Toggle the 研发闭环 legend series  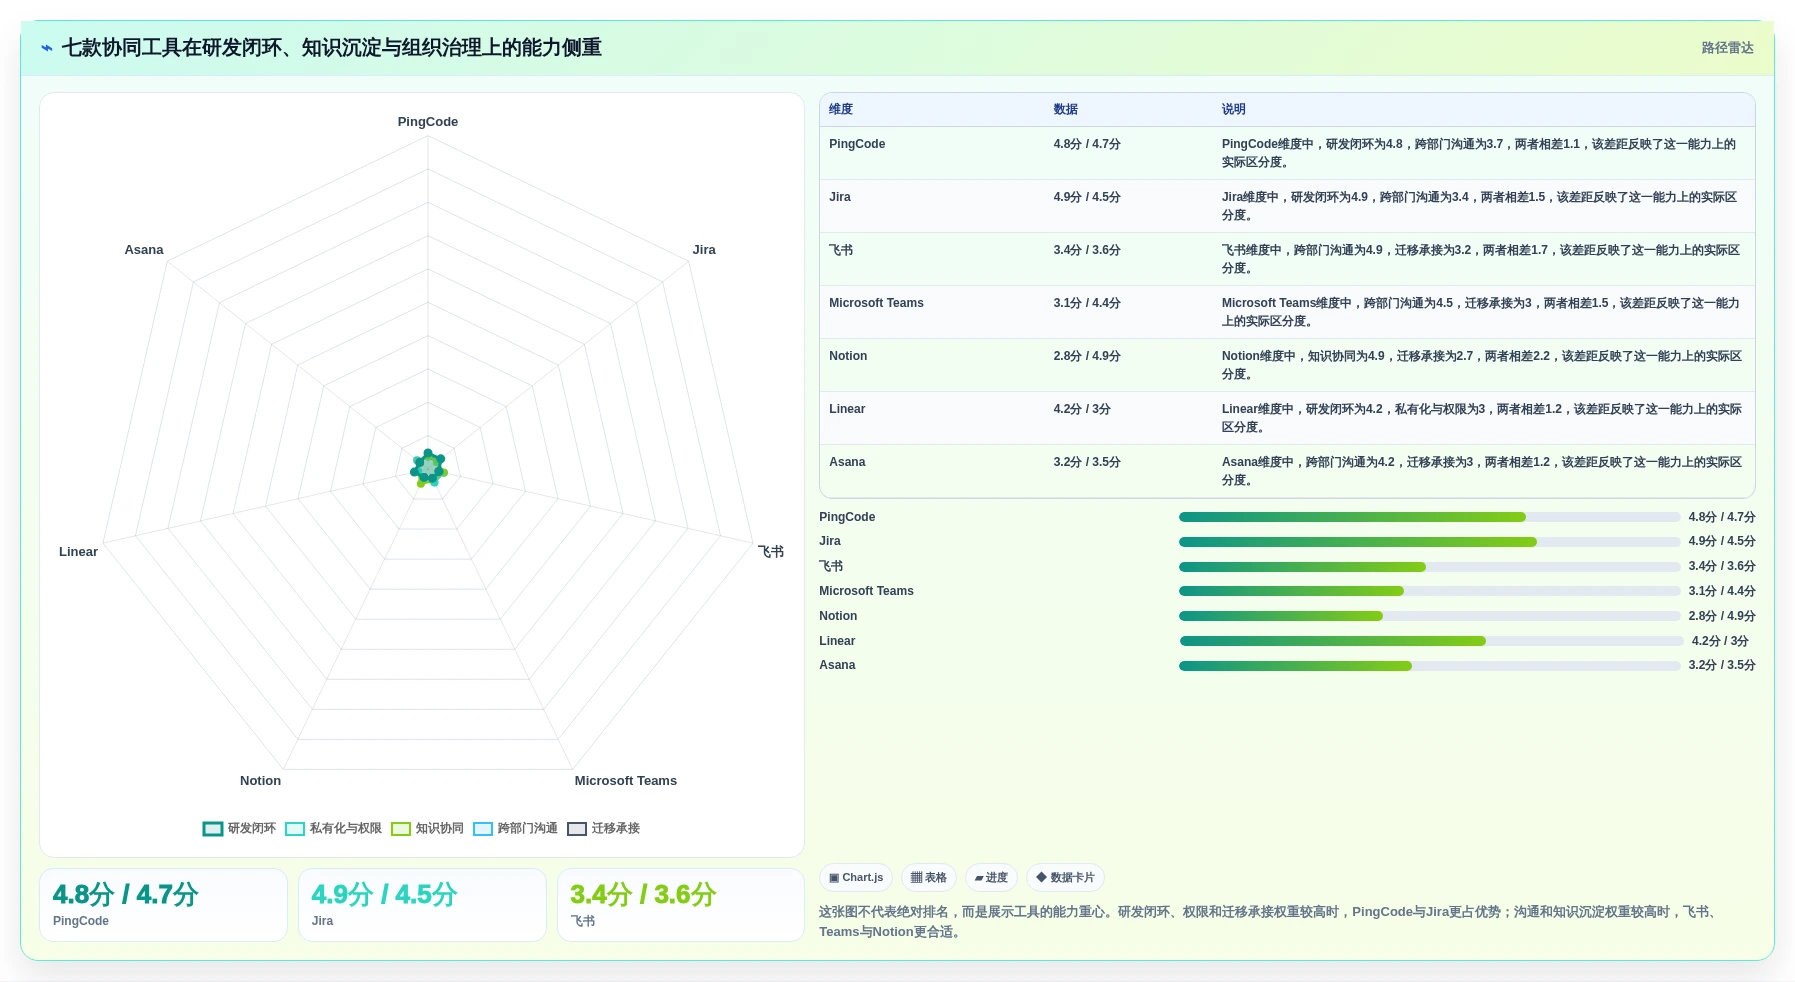239,828
